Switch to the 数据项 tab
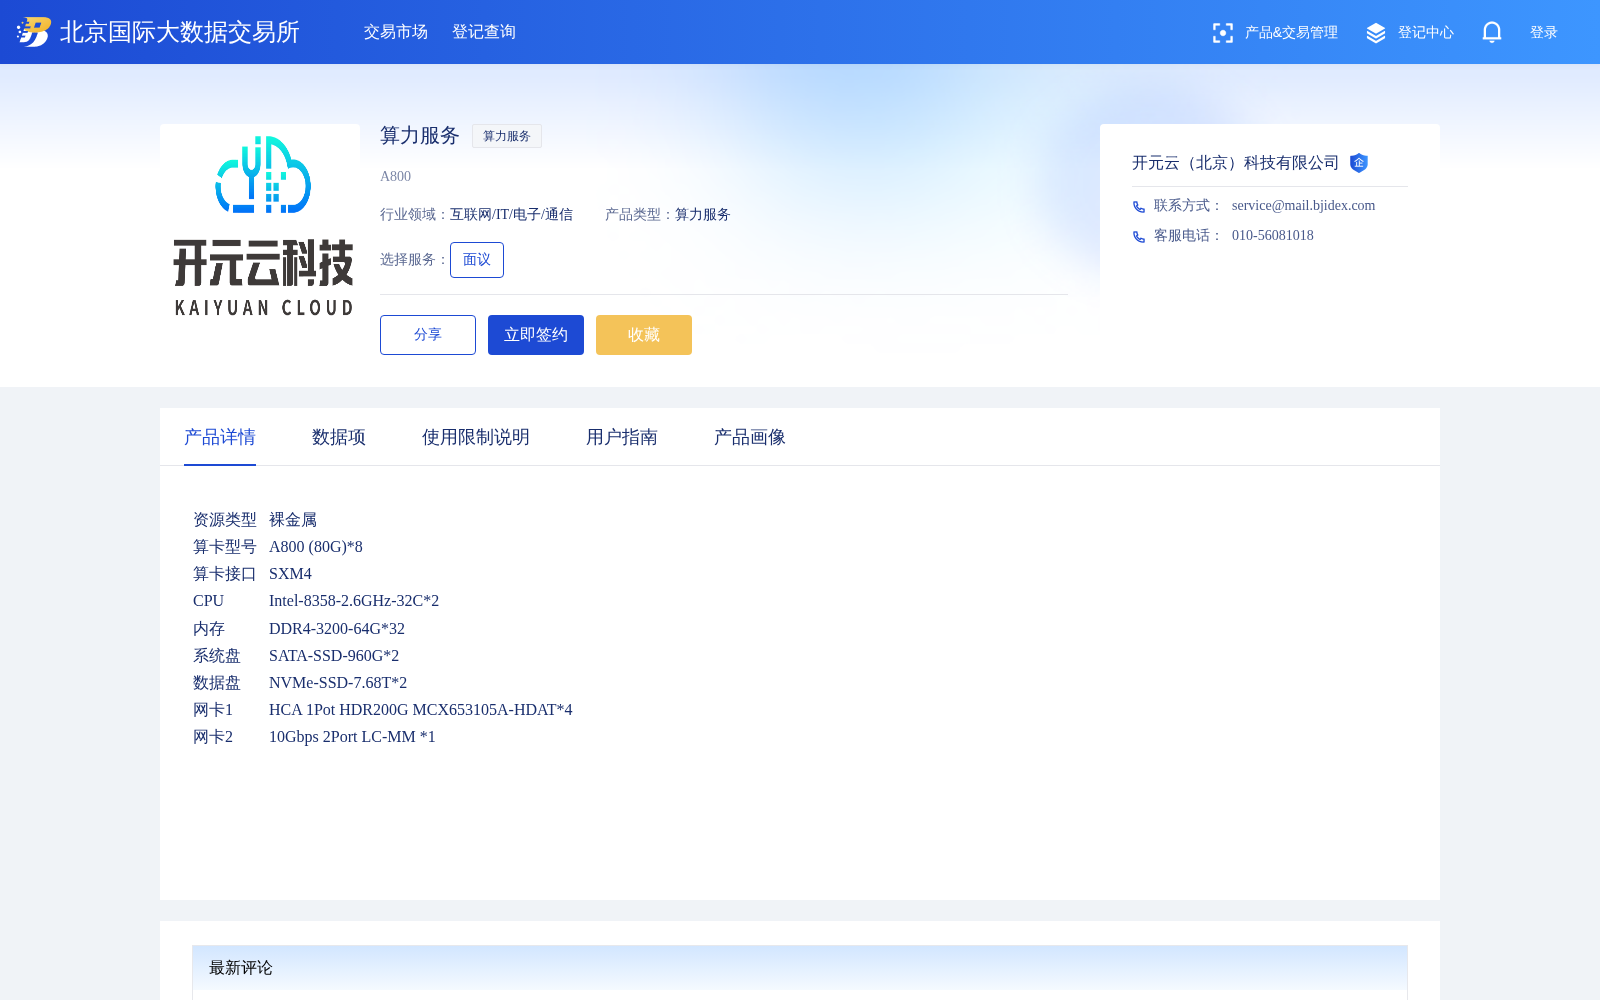The image size is (1600, 1000). tap(339, 437)
